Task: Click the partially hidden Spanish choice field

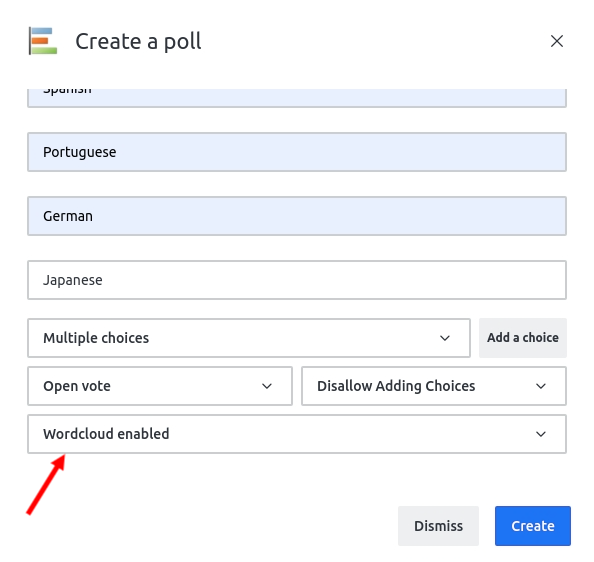Action: click(x=297, y=98)
